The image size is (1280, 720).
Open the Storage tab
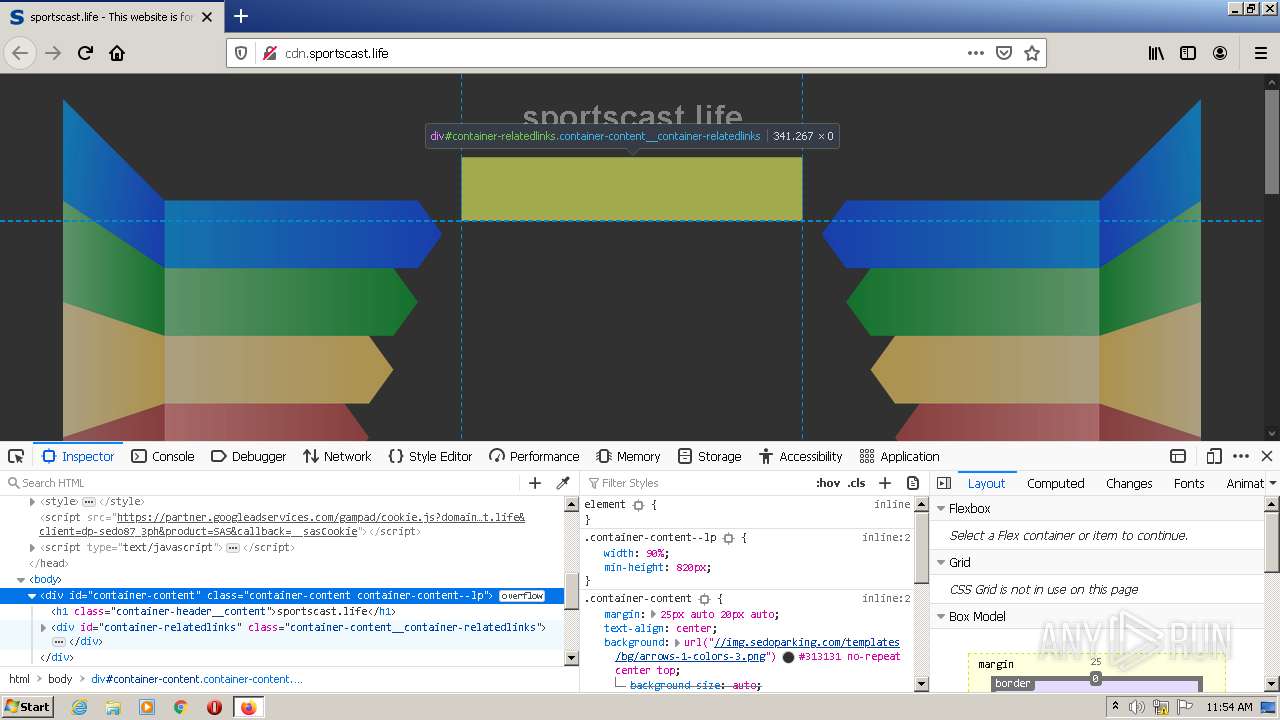pyautogui.click(x=709, y=456)
